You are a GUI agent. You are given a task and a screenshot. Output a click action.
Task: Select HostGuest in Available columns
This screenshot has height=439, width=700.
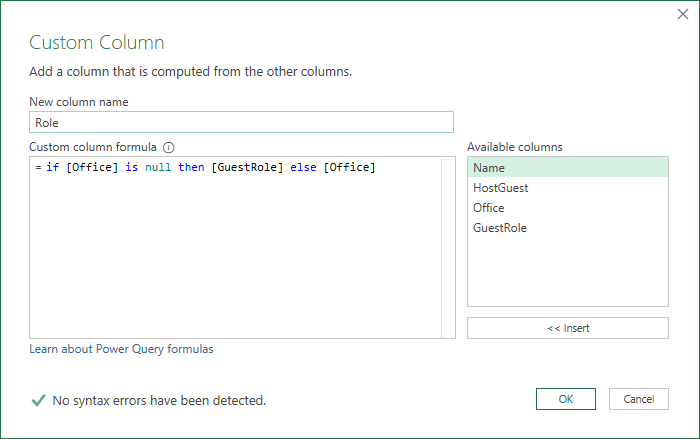click(568, 188)
